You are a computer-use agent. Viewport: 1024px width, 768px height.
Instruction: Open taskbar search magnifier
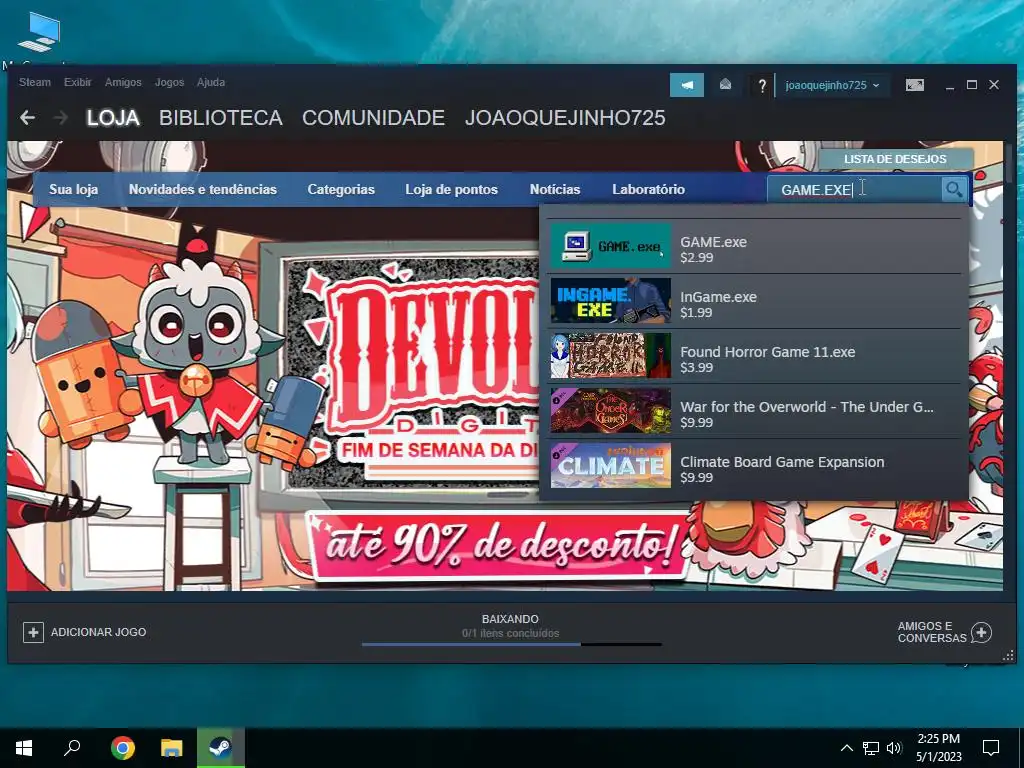72,748
